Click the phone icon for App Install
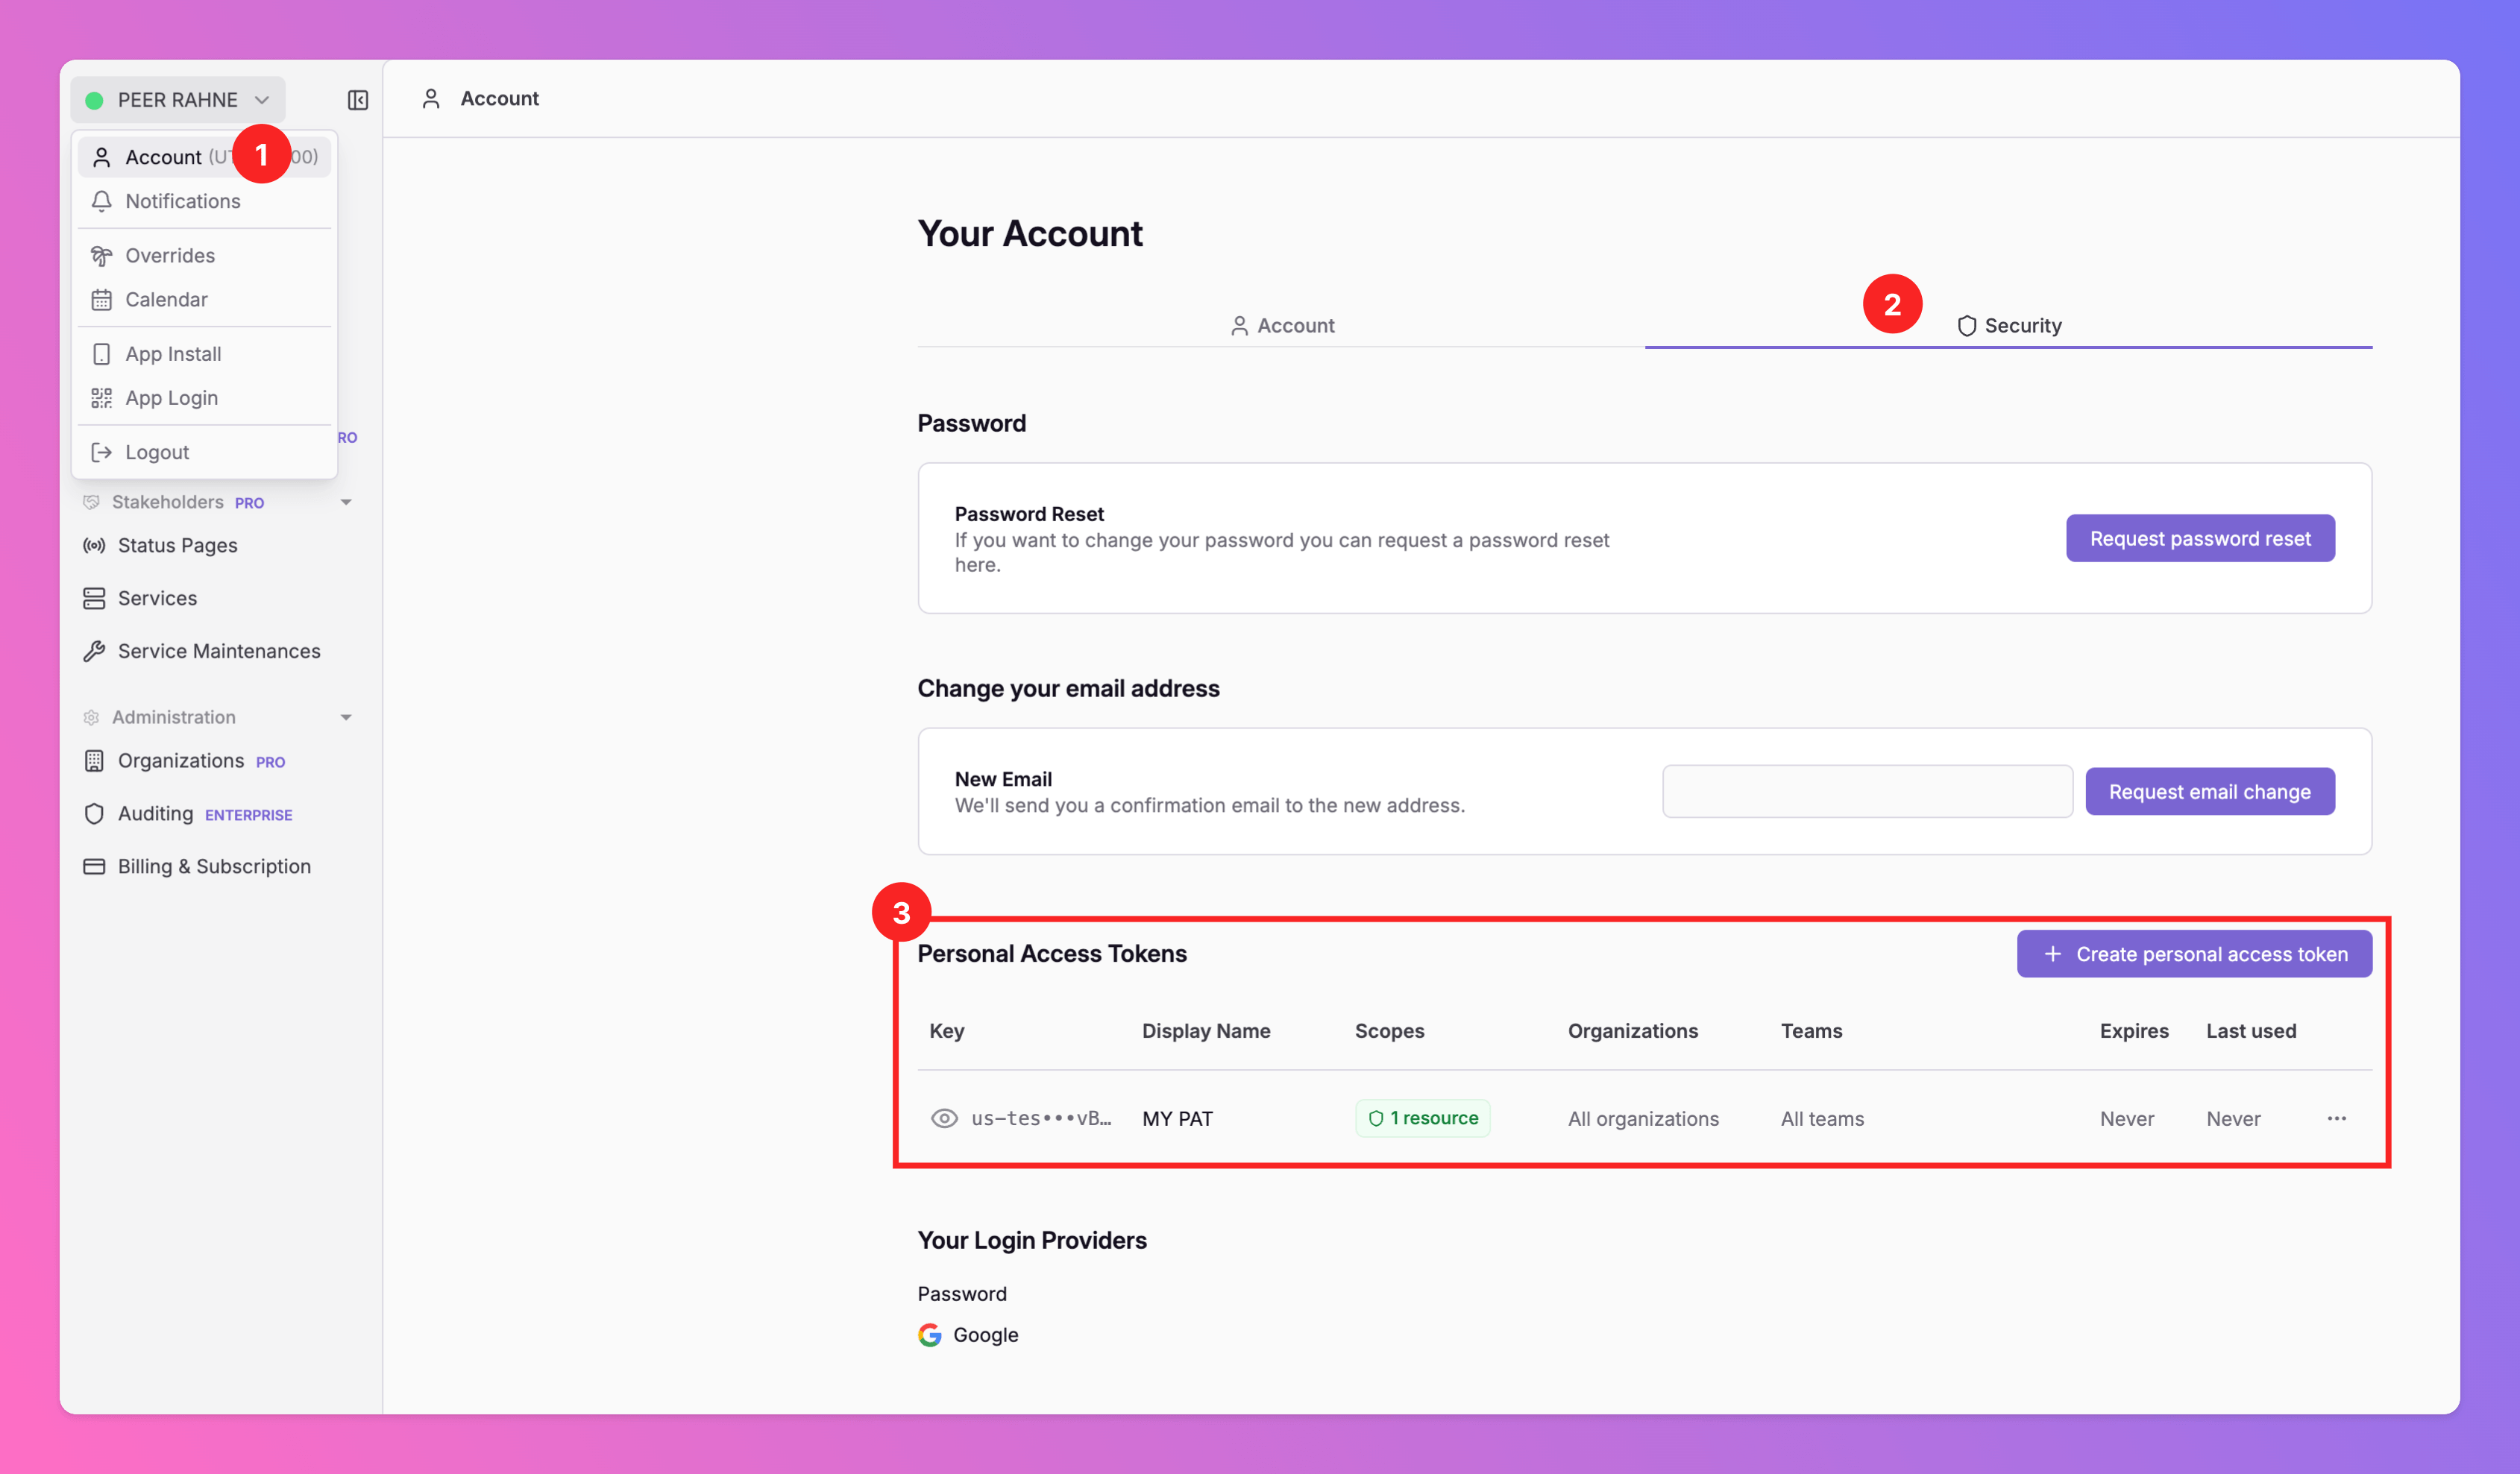The height and width of the screenshot is (1474, 2520). [101, 353]
